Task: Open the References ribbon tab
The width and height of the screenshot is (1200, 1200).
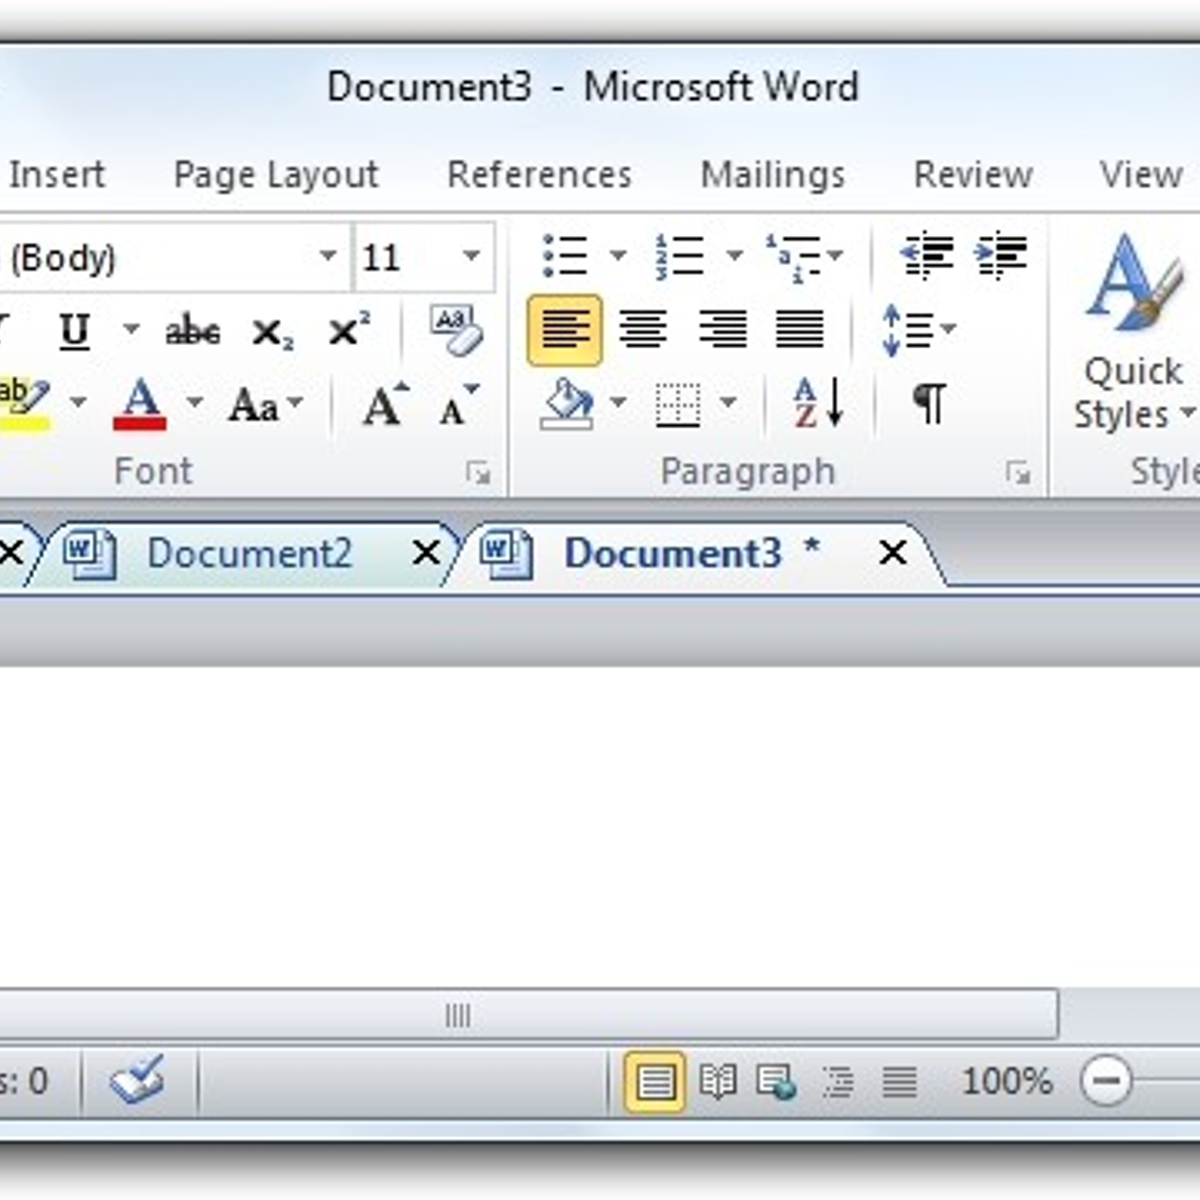Action: pos(539,175)
